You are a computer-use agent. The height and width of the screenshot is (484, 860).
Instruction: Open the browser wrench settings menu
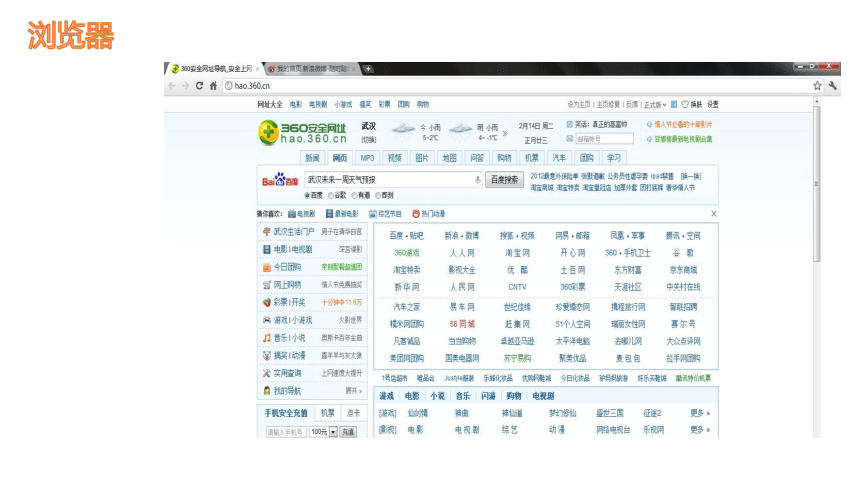(833, 86)
